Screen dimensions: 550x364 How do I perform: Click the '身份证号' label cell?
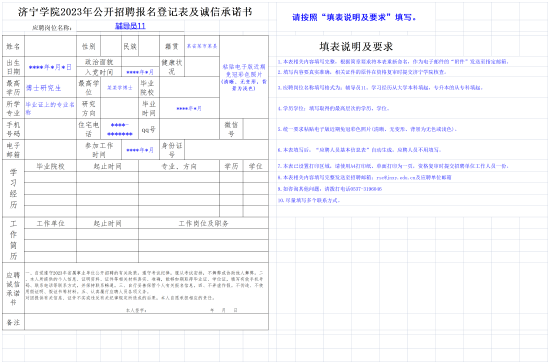point(172,149)
